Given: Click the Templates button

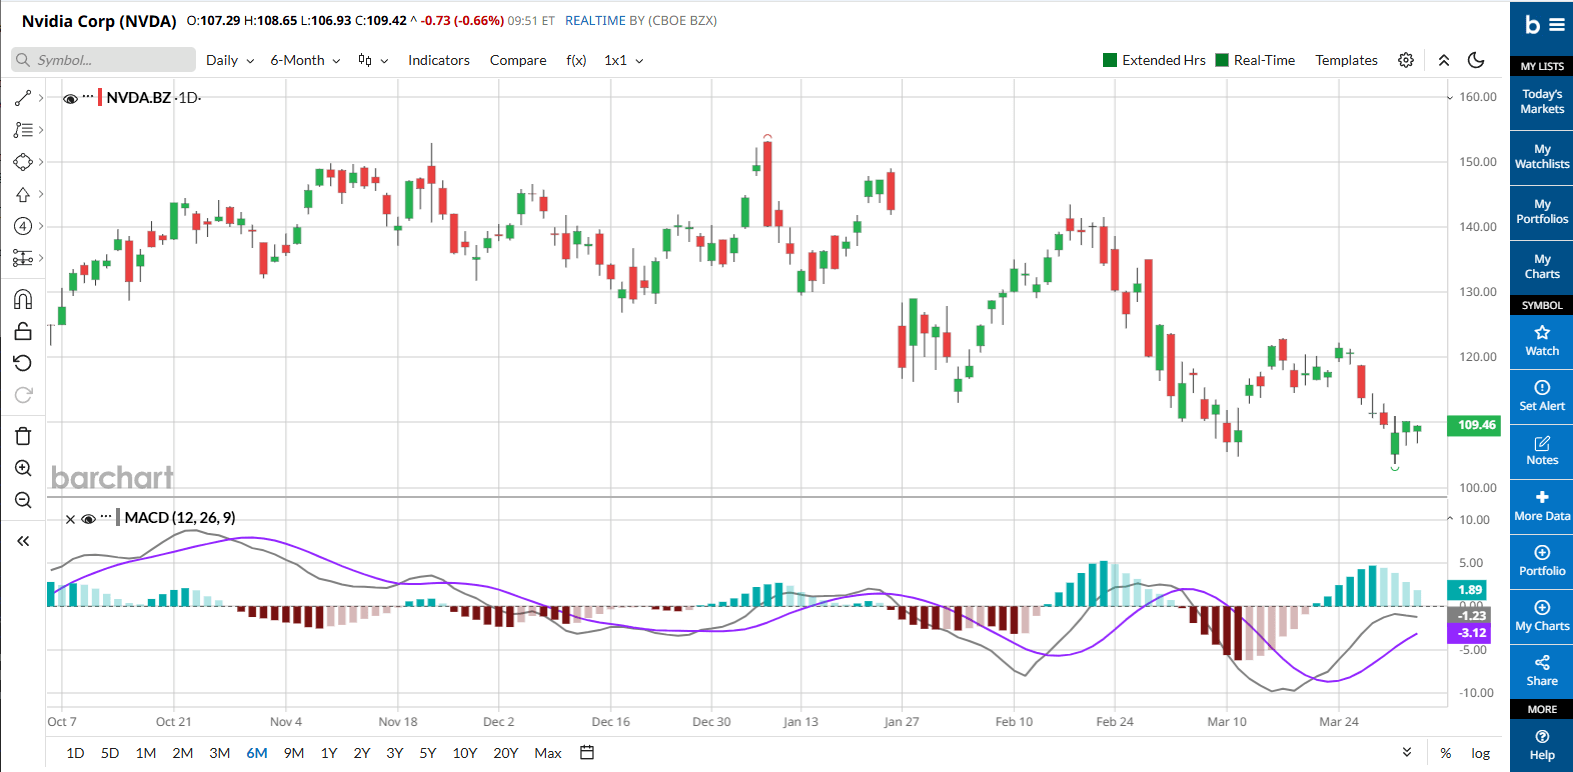Looking at the screenshot, I should (x=1346, y=60).
